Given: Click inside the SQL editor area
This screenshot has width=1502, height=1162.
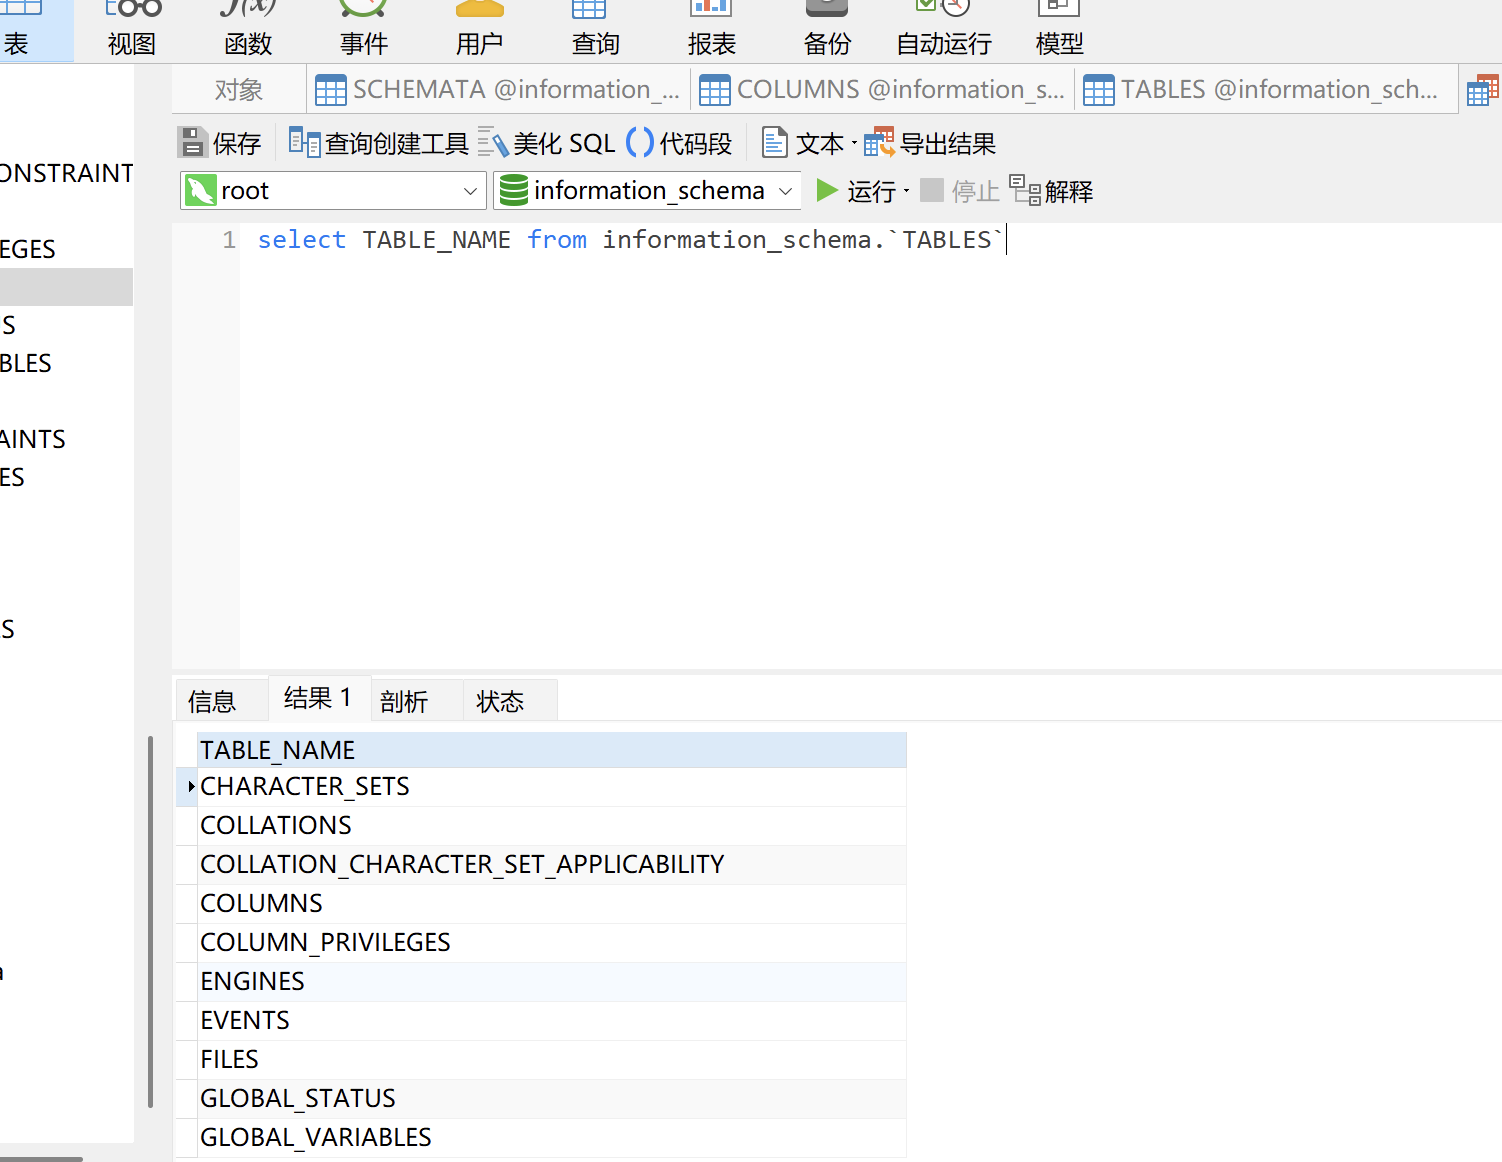Looking at the screenshot, I should click(x=800, y=450).
